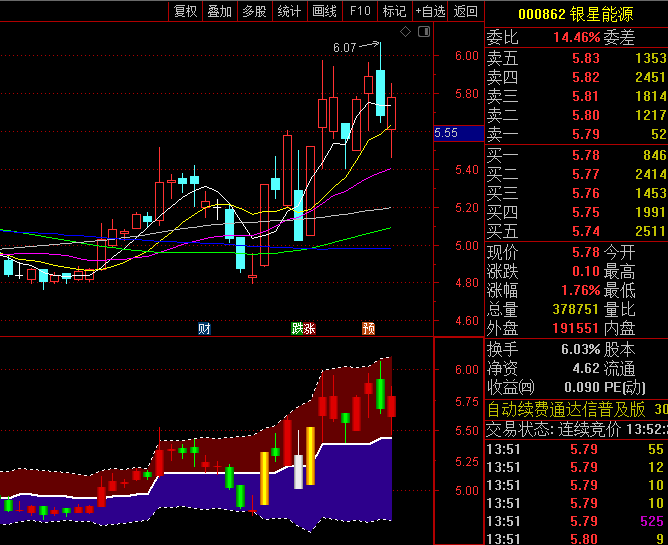Select the 13:51 trade tick with volume 55
This screenshot has width=668, height=545.
[577, 449]
